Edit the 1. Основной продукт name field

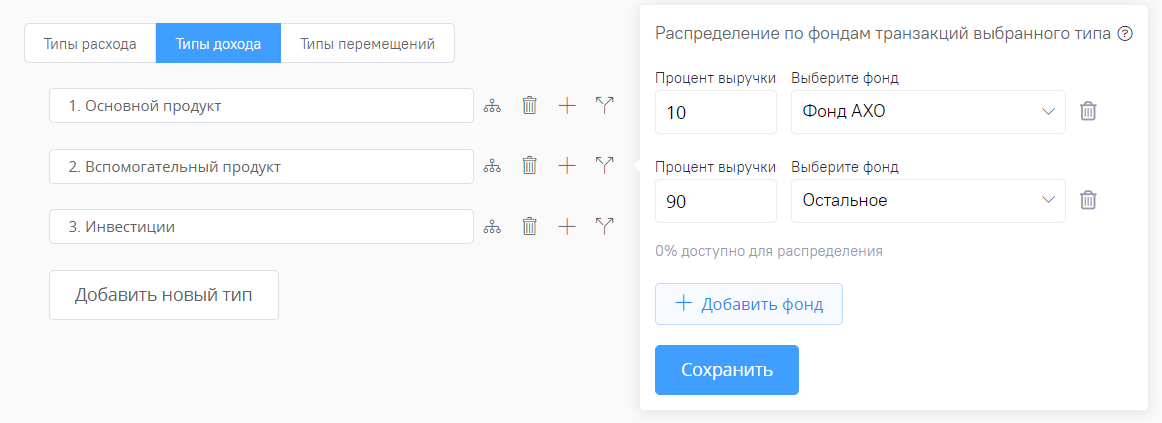coord(262,106)
